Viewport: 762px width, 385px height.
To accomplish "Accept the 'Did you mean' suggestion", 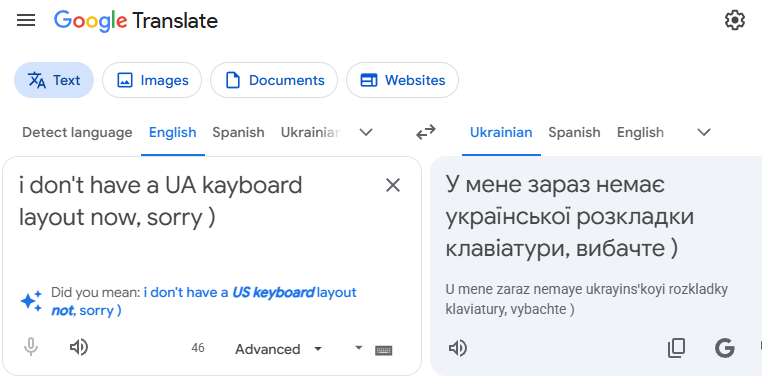I will [x=204, y=301].
